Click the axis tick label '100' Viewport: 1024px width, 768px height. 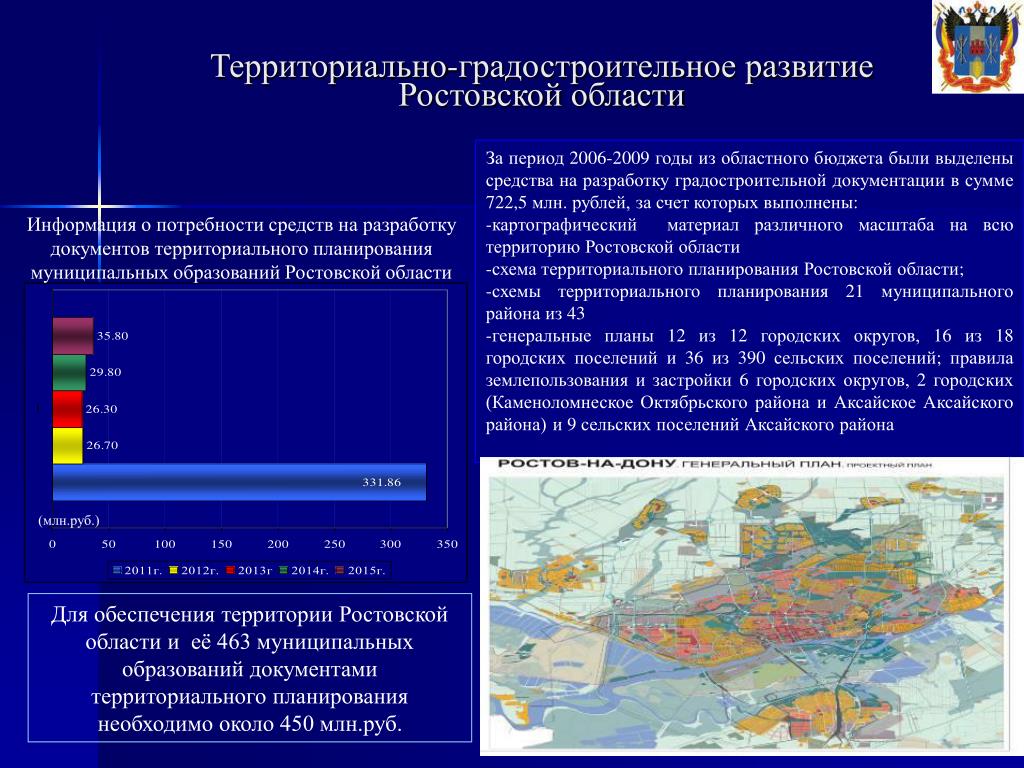[165, 543]
